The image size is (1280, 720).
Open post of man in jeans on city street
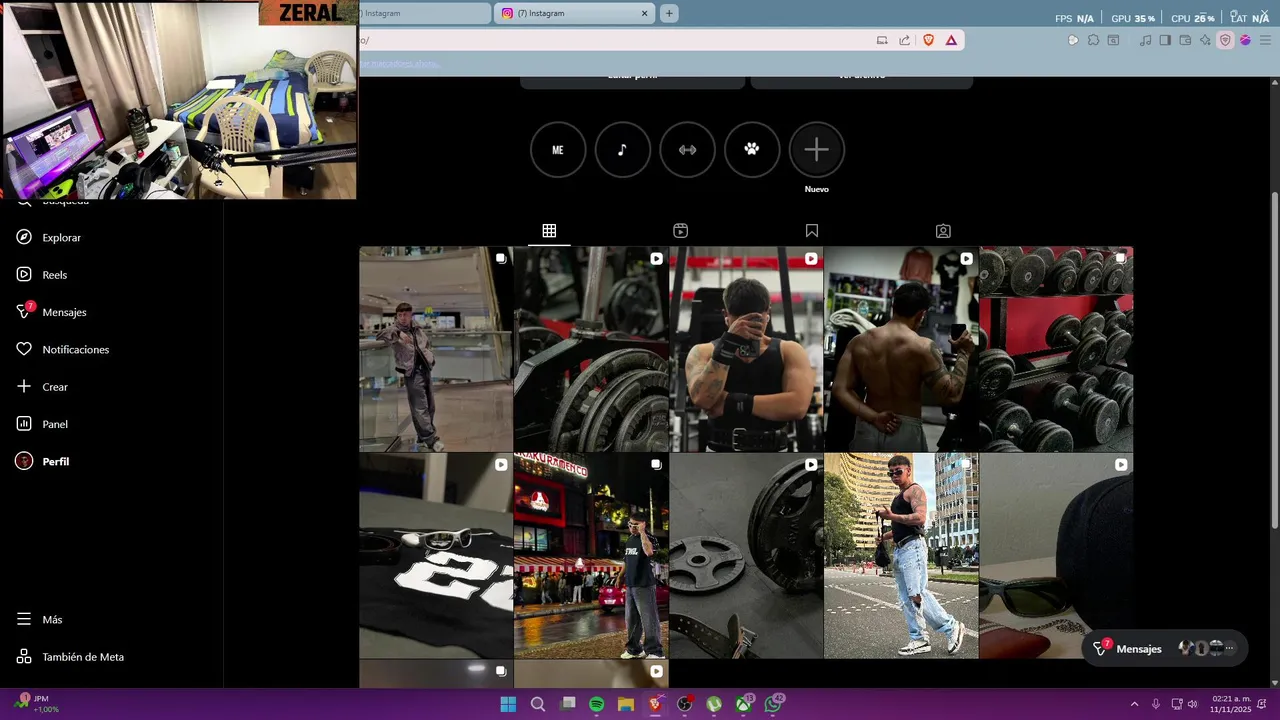click(901, 556)
